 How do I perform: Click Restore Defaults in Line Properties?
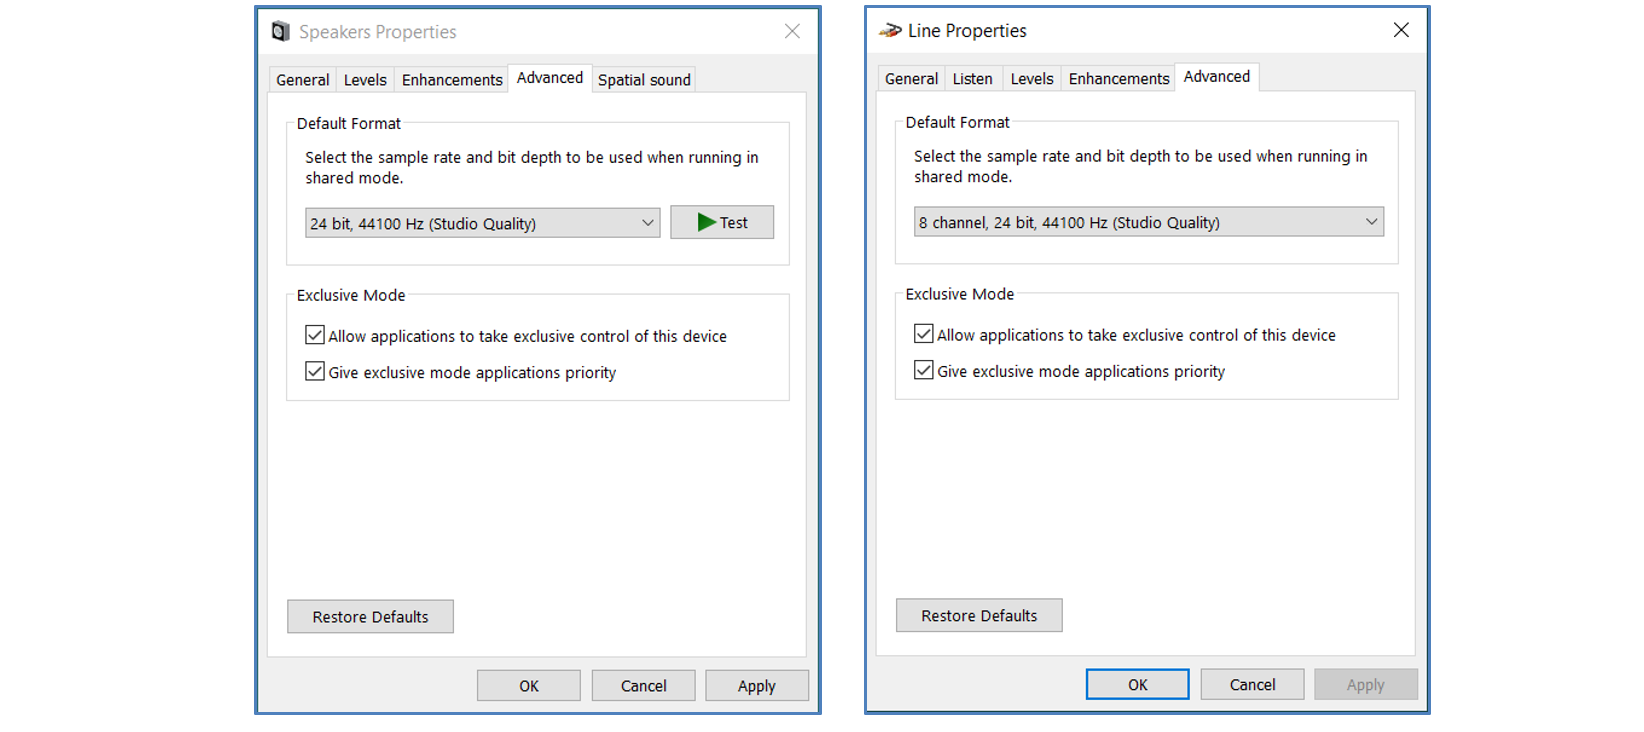click(979, 616)
